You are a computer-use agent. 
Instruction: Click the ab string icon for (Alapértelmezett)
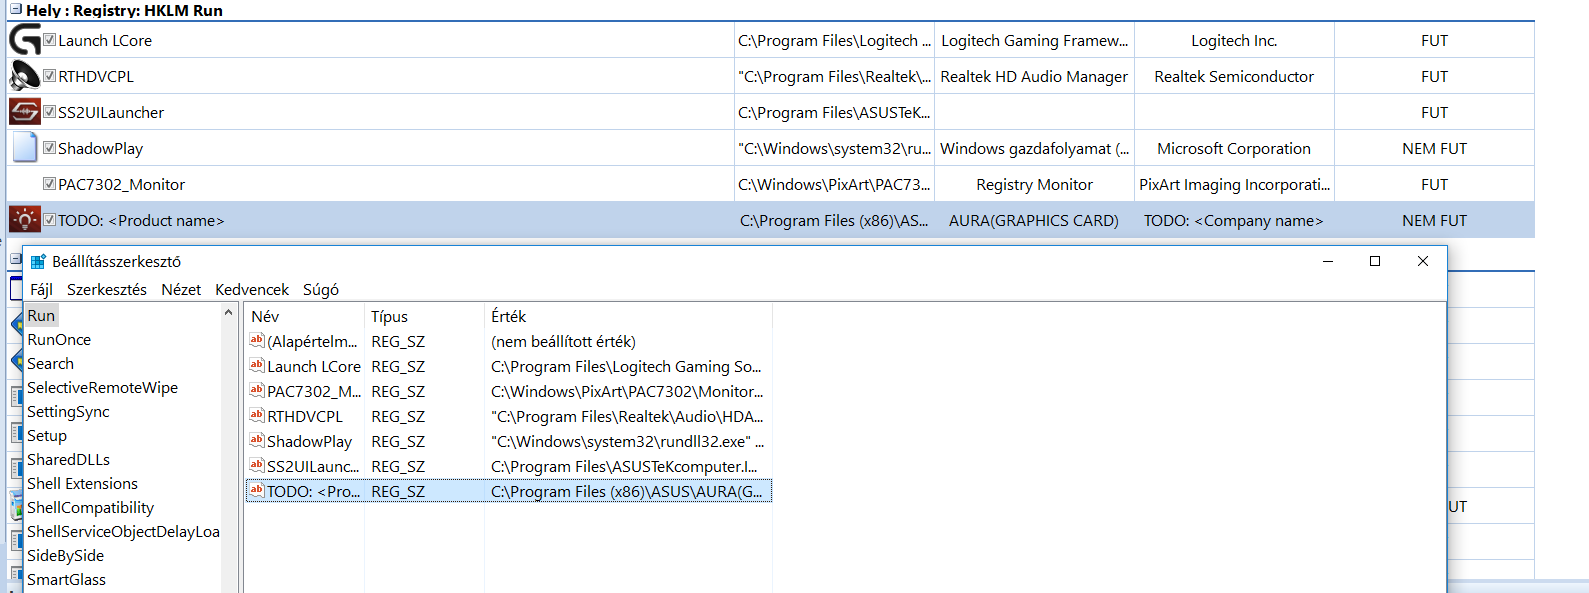[257, 341]
